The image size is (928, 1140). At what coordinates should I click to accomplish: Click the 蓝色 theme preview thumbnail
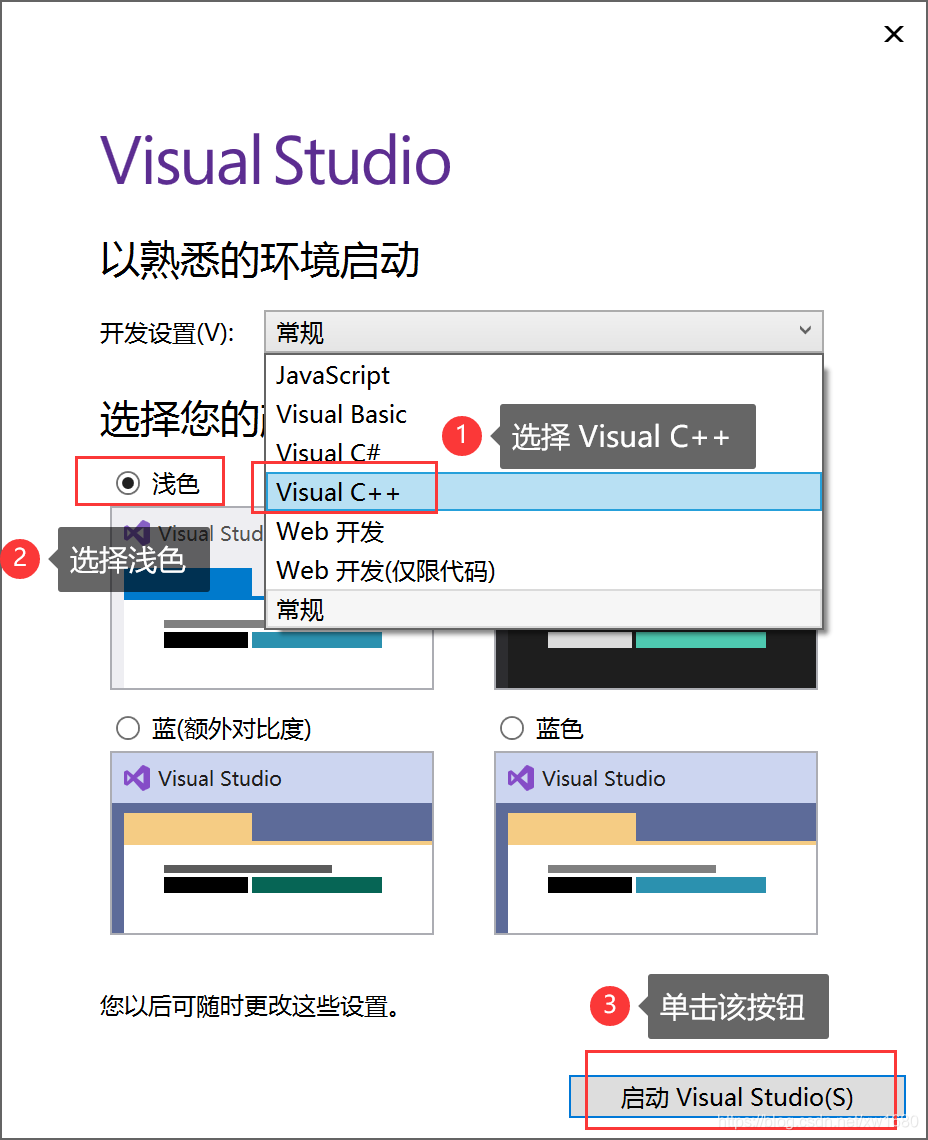click(656, 843)
